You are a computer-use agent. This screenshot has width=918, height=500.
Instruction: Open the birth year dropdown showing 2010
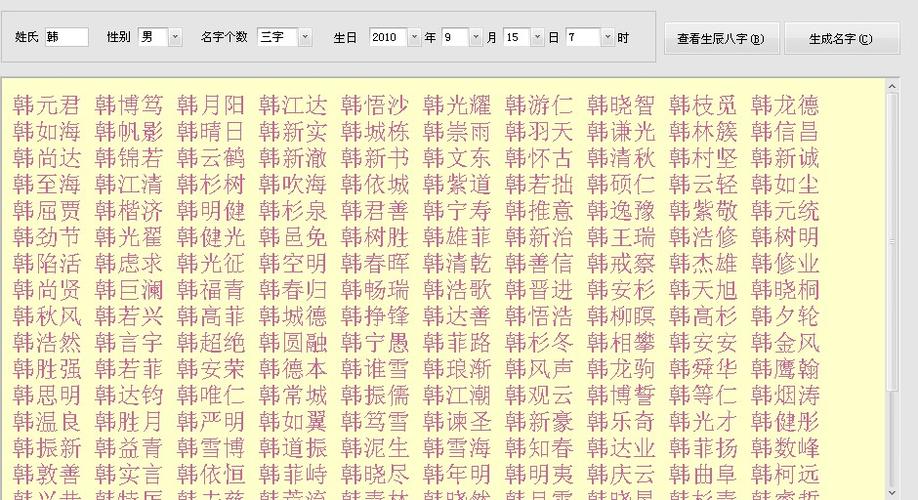pyautogui.click(x=414, y=37)
